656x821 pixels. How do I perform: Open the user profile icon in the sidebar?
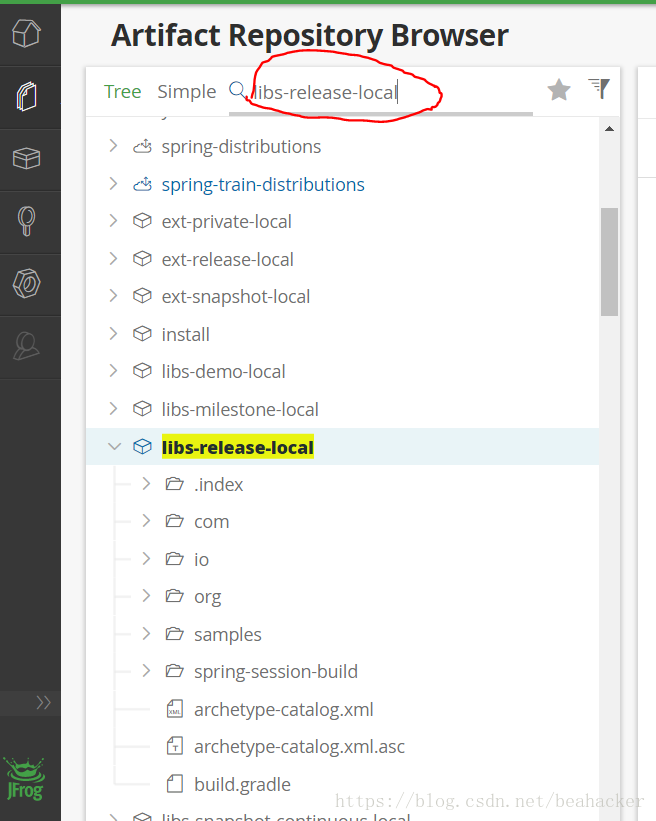click(26, 346)
